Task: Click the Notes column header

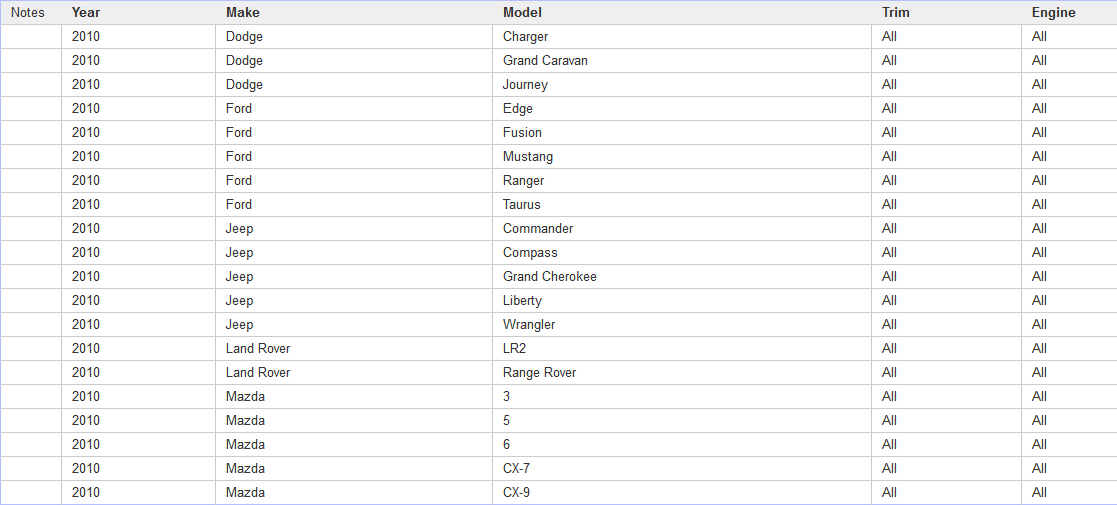Action: (x=31, y=12)
